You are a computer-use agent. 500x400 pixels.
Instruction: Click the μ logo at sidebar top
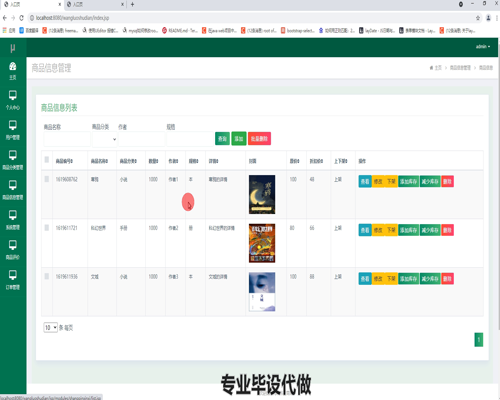(x=13, y=48)
